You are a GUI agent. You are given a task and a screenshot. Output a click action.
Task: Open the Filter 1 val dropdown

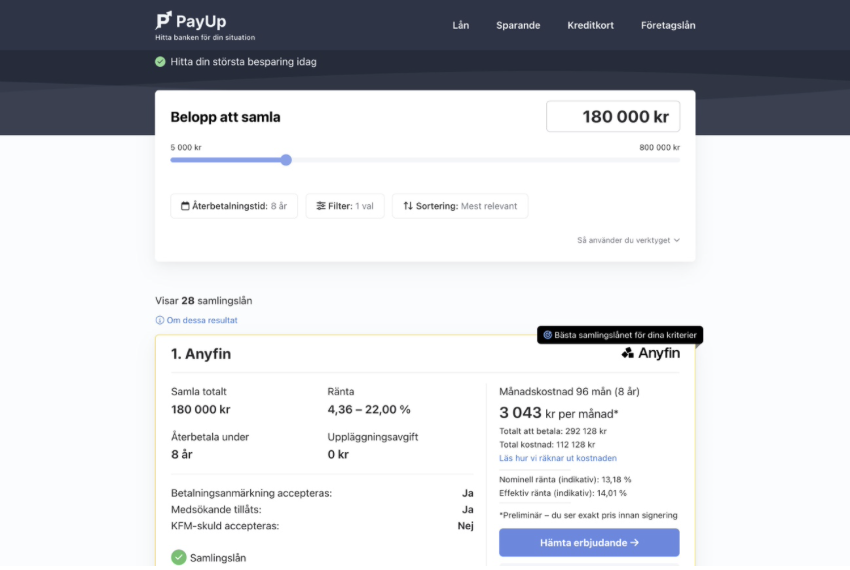[345, 206]
